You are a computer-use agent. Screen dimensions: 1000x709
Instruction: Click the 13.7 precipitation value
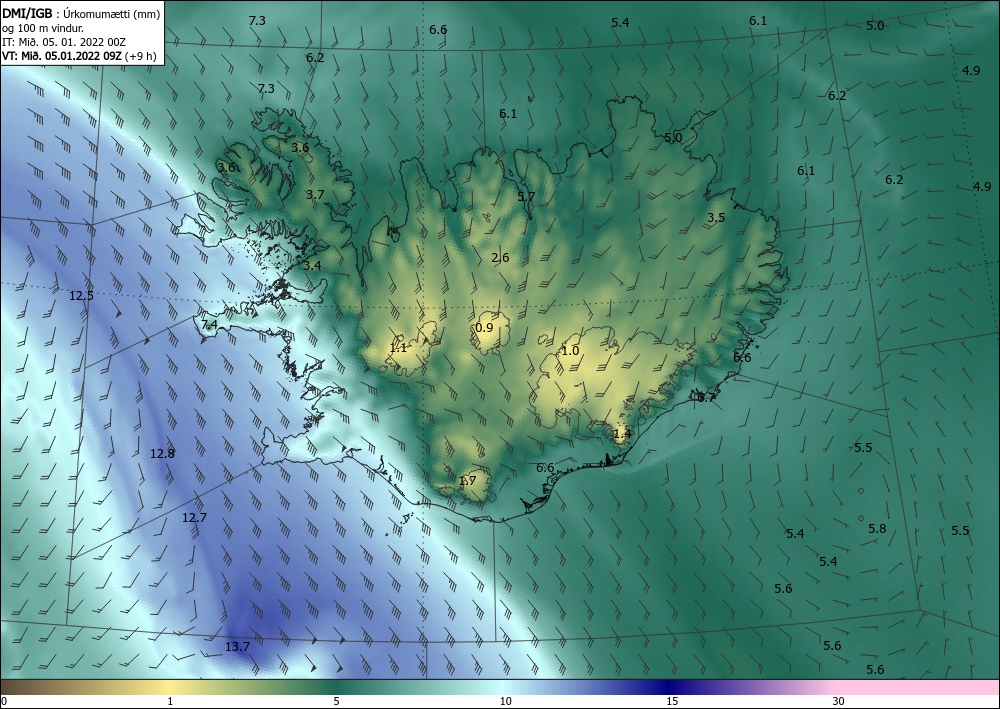(x=237, y=647)
